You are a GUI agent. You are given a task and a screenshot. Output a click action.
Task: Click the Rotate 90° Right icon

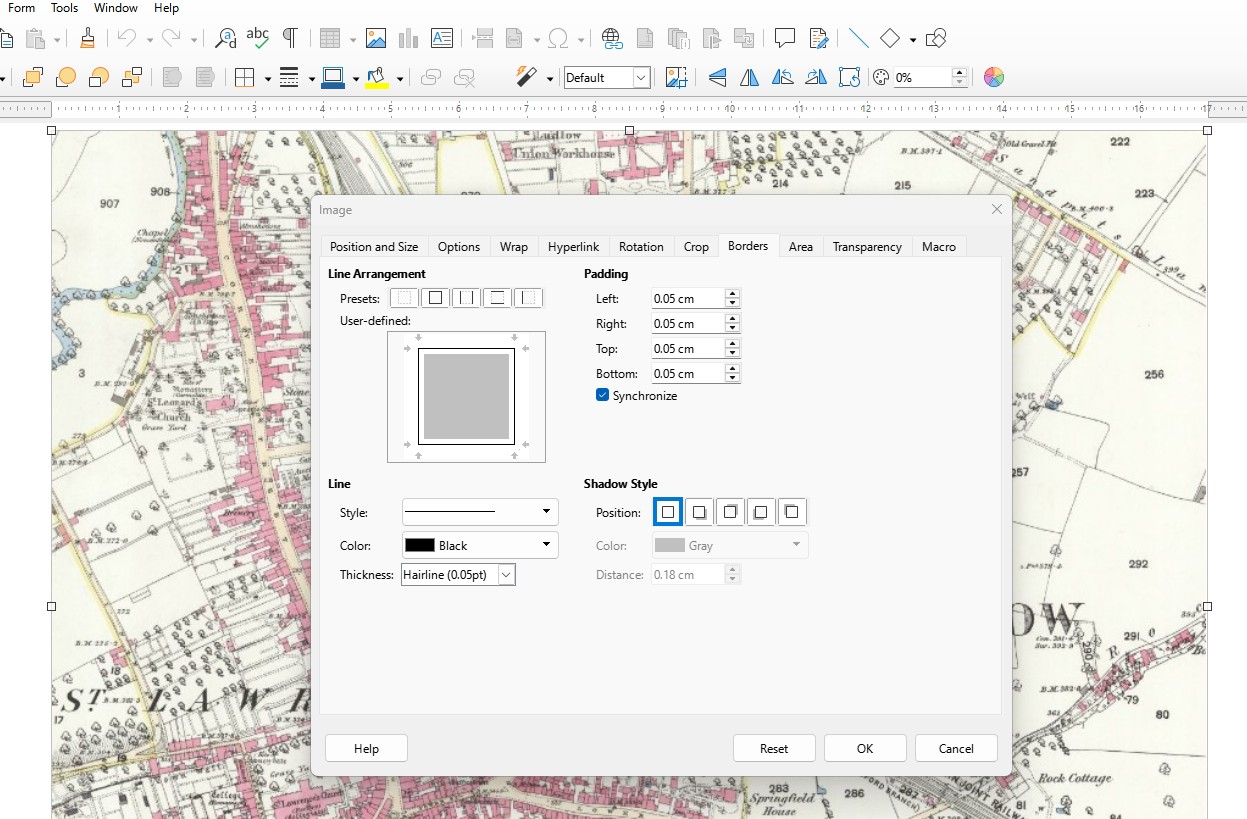click(x=816, y=77)
